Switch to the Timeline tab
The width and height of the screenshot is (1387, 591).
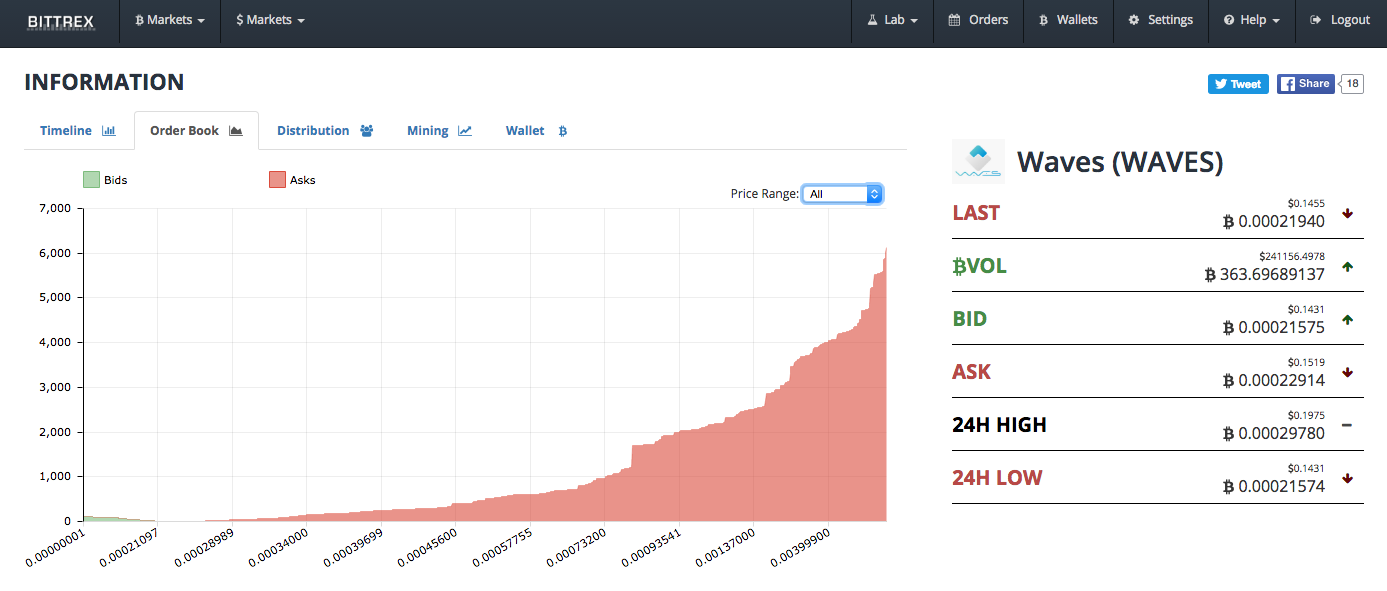tap(78, 131)
